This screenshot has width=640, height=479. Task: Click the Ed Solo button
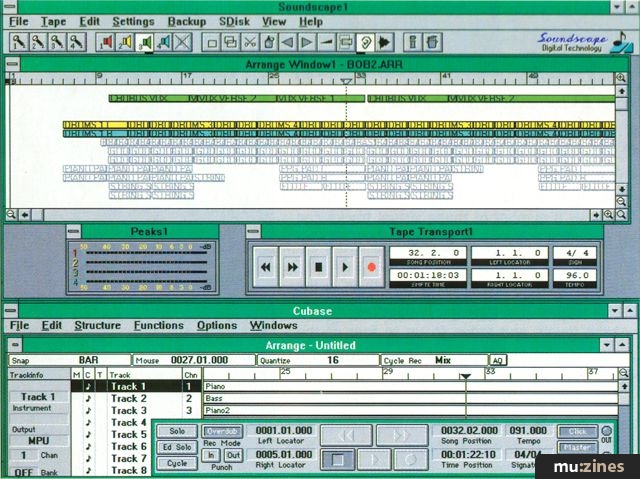click(x=176, y=447)
